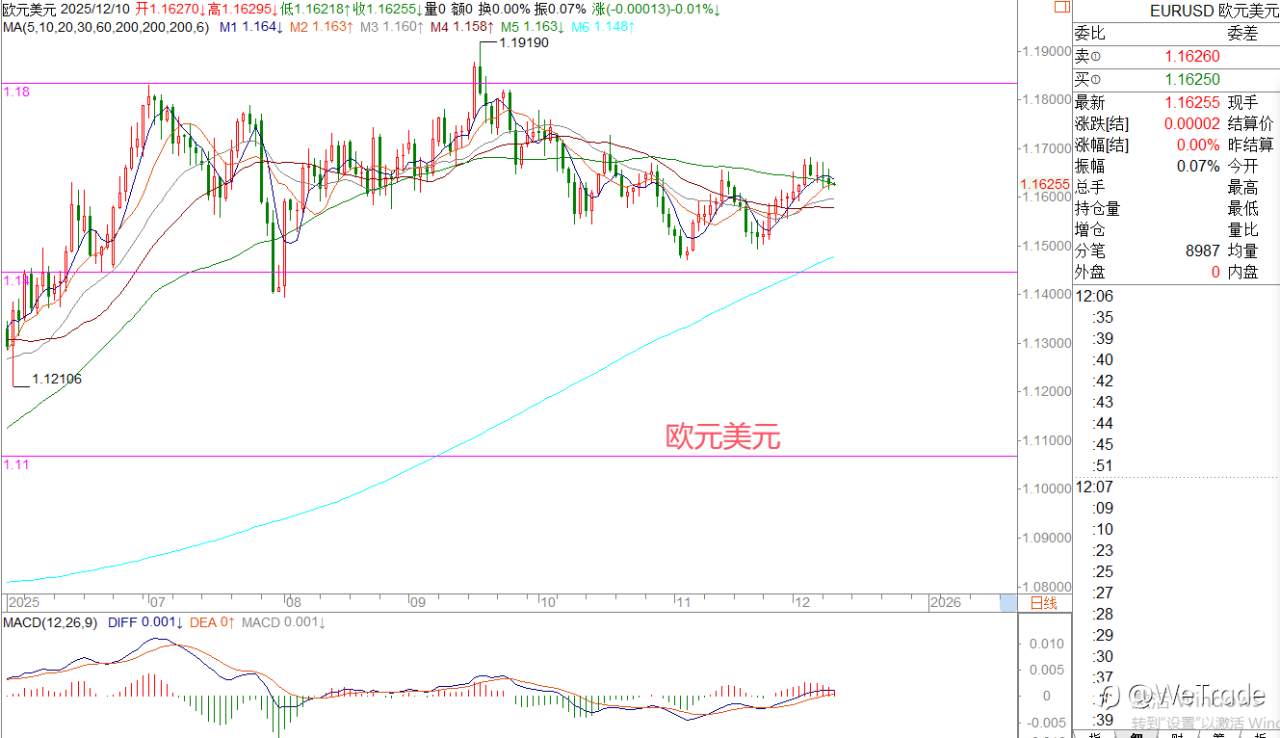Click the M6 1.148 moving average value
Screen dimensions: 1280x738
tap(603, 27)
